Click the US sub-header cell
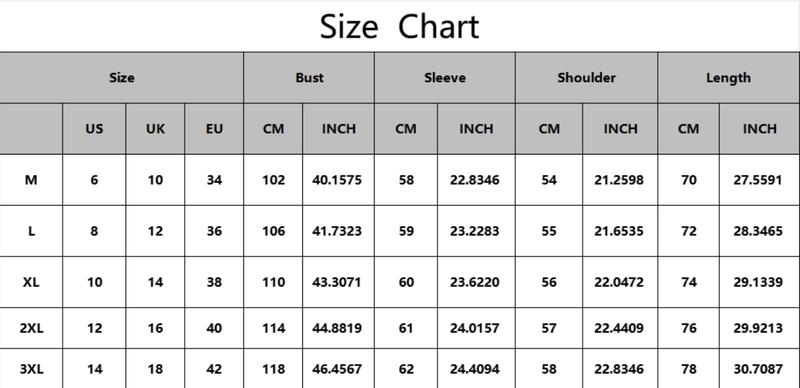Screen dimensions: 800x388 tap(94, 129)
